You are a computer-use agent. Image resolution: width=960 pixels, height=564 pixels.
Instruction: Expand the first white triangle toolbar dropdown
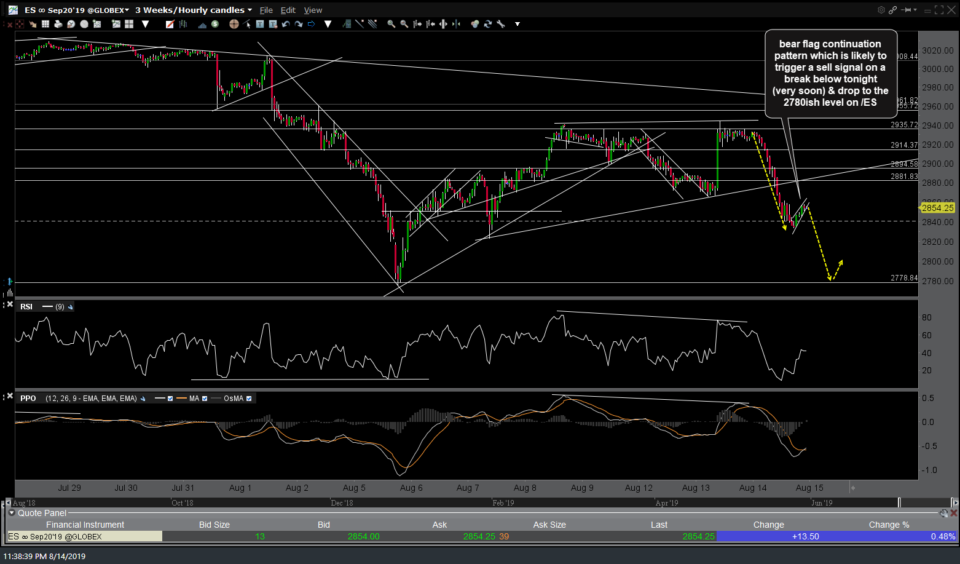click(x=145, y=24)
